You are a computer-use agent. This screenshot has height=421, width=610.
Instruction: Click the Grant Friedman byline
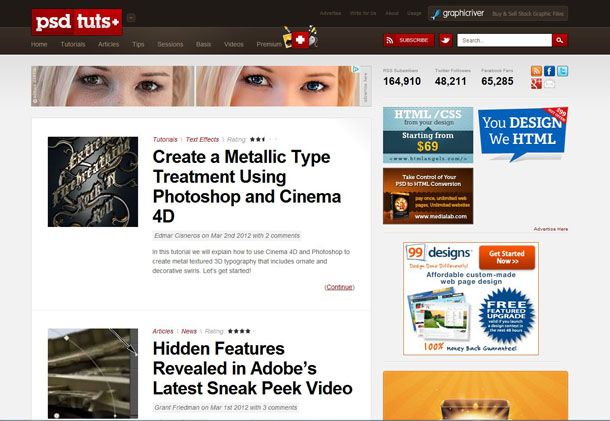point(226,407)
